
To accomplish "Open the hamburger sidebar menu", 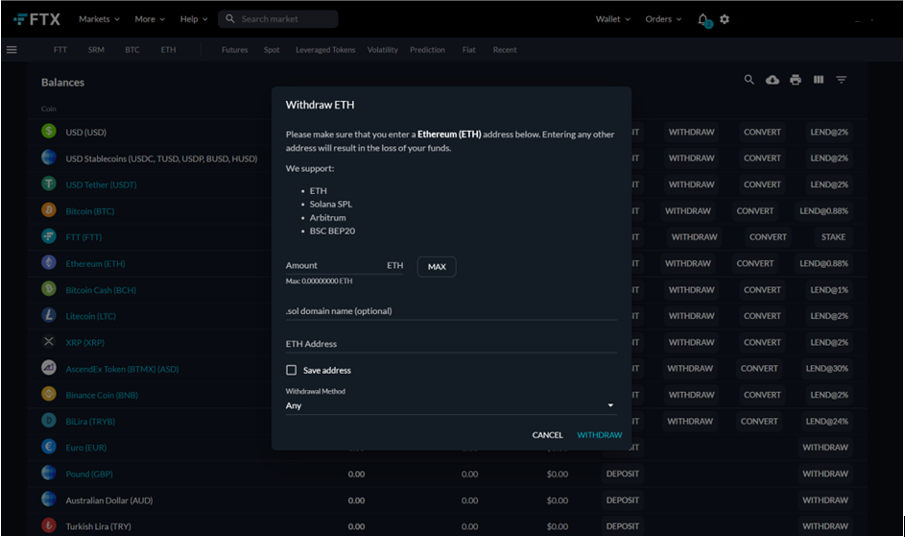I will pos(12,50).
